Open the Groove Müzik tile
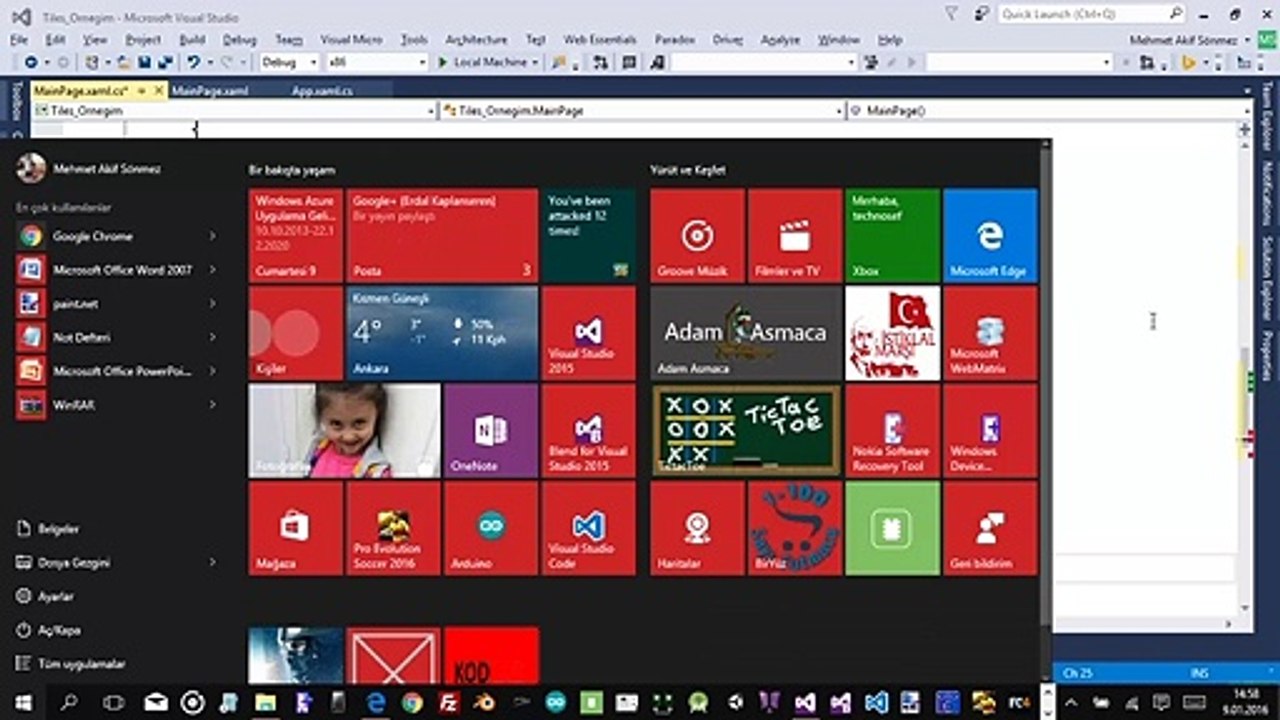 (697, 235)
